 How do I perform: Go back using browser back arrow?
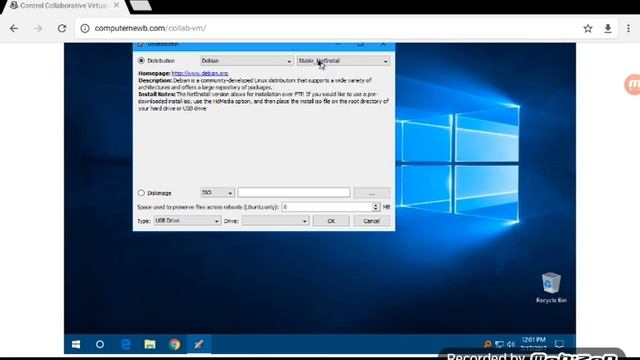pyautogui.click(x=14, y=28)
